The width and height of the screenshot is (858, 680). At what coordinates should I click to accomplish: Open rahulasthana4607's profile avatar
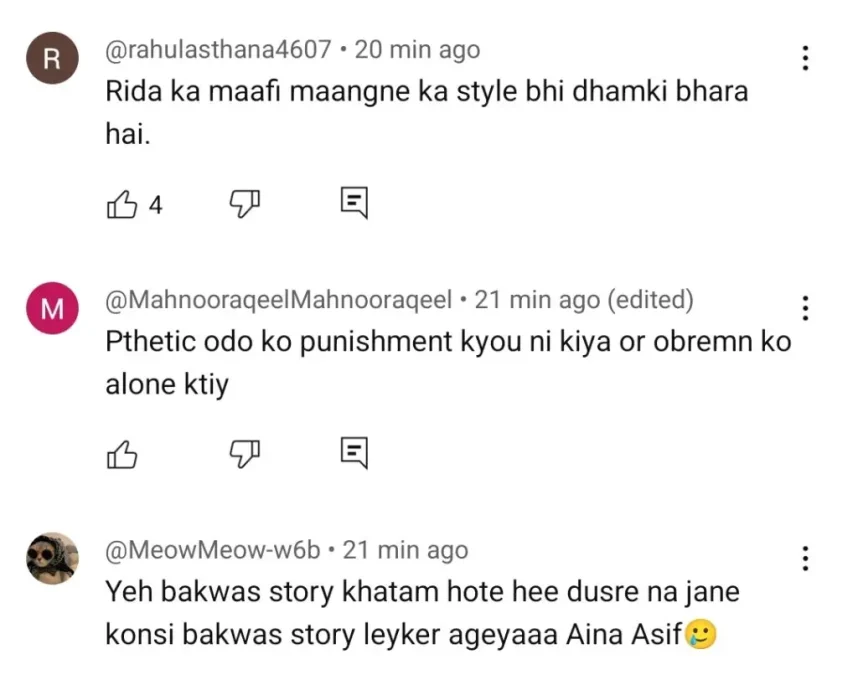point(51,59)
